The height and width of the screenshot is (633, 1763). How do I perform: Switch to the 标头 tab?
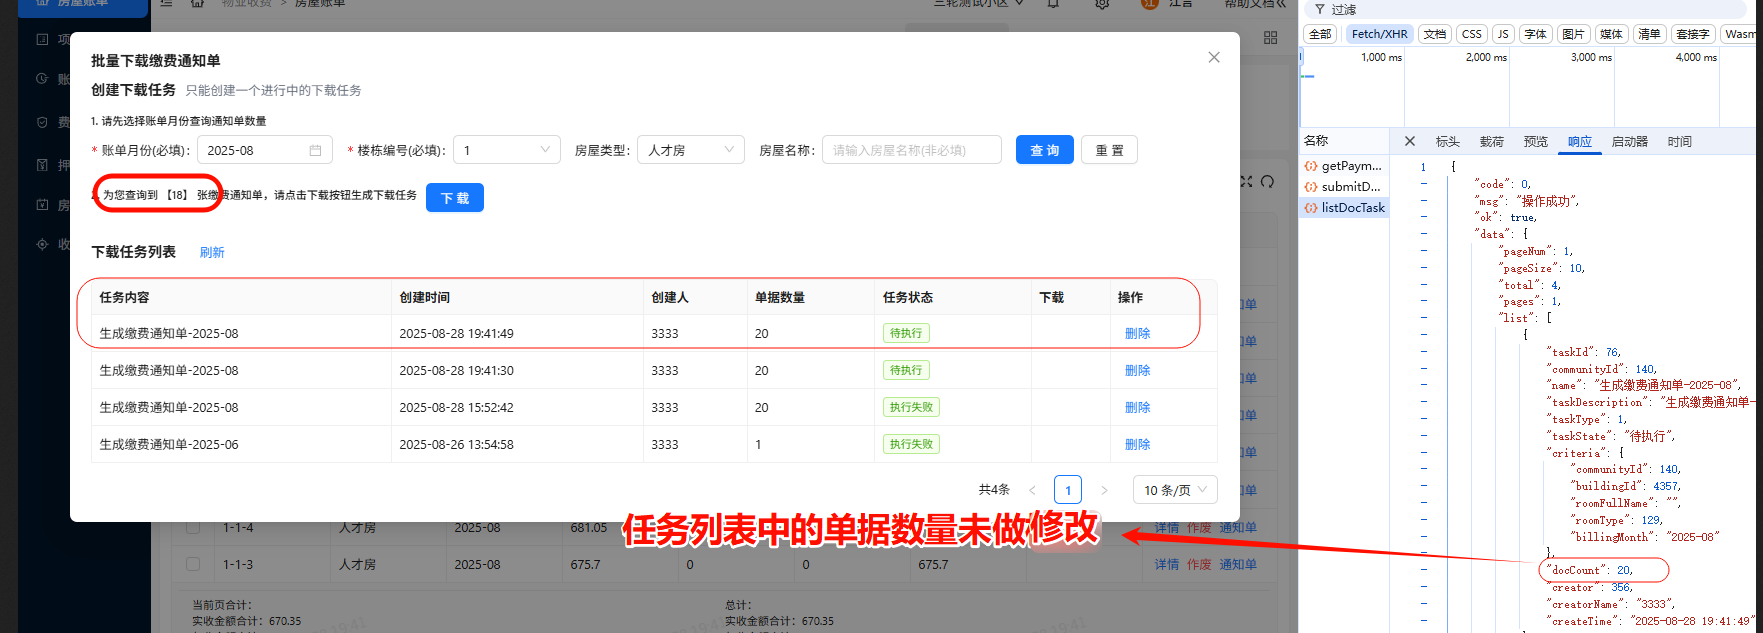(x=1447, y=142)
